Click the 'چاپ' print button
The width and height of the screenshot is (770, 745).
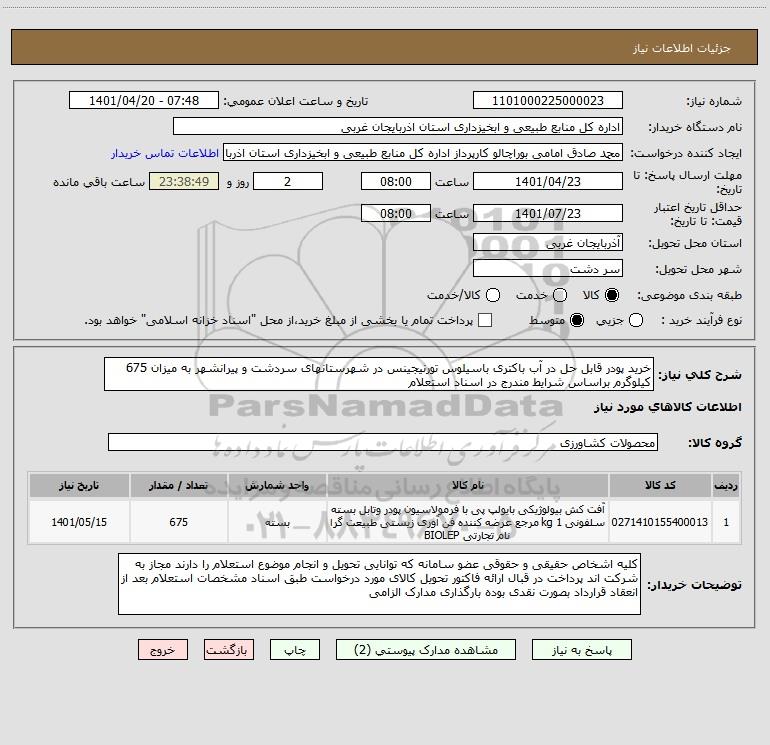click(x=295, y=650)
